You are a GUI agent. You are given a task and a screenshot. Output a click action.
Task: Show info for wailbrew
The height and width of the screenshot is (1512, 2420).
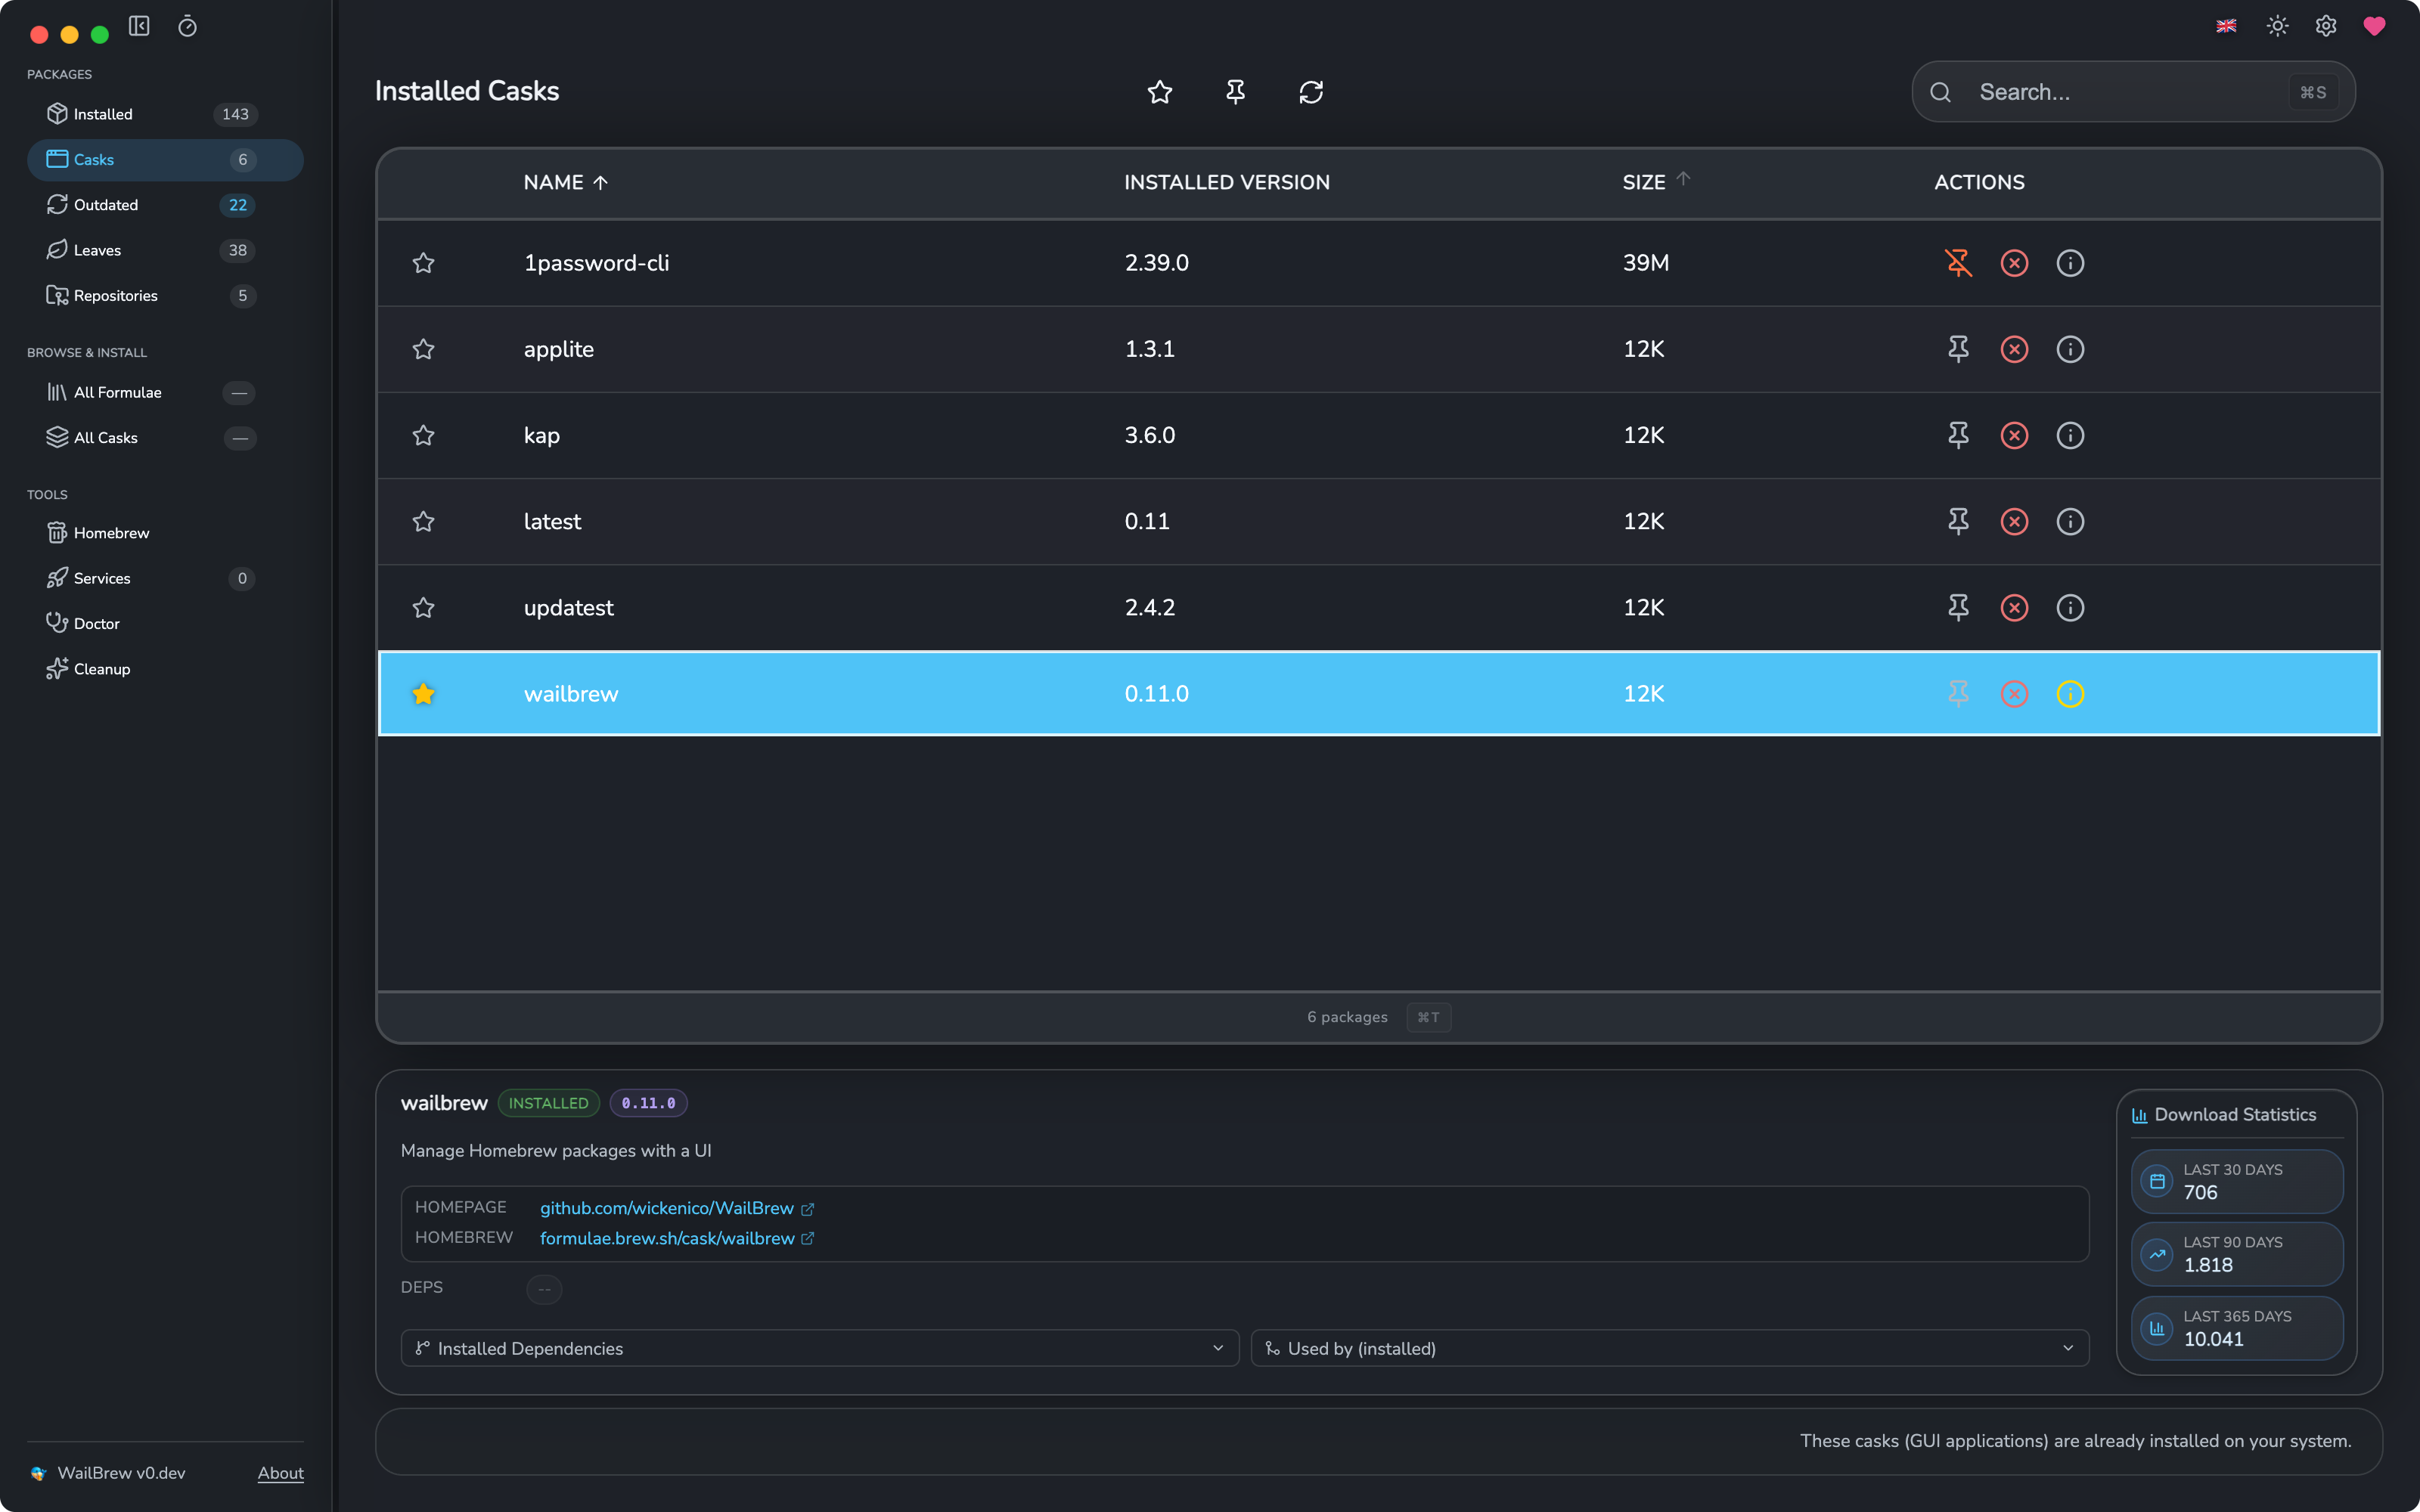click(x=2070, y=694)
